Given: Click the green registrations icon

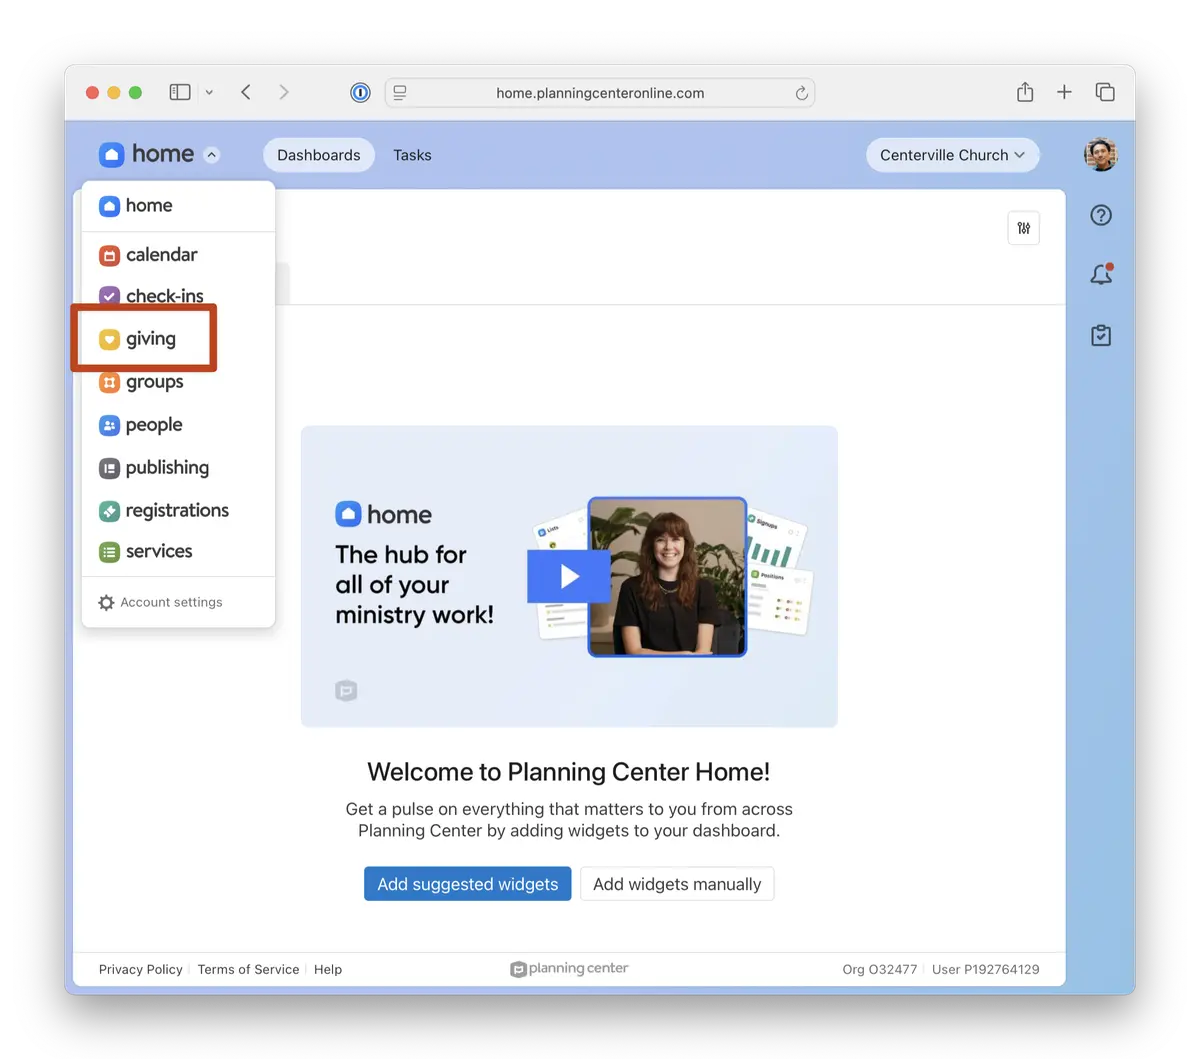Looking at the screenshot, I should coord(110,511).
